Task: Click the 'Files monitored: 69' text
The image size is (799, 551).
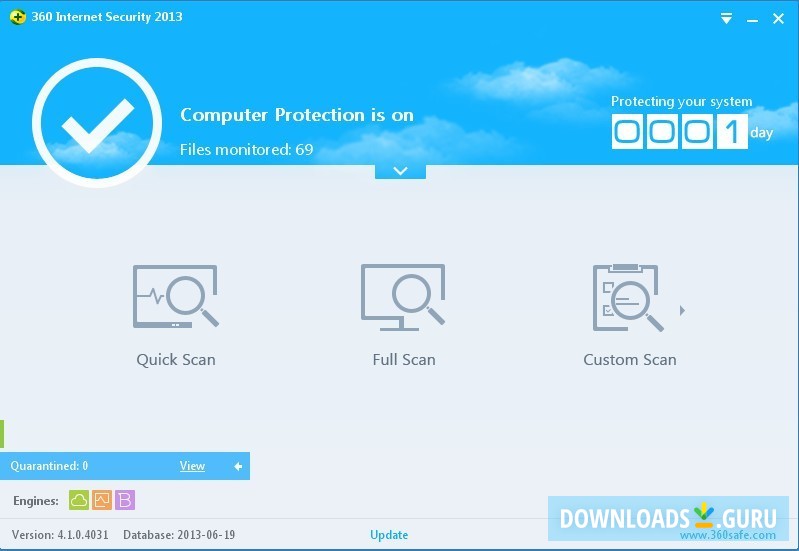Action: coord(247,149)
